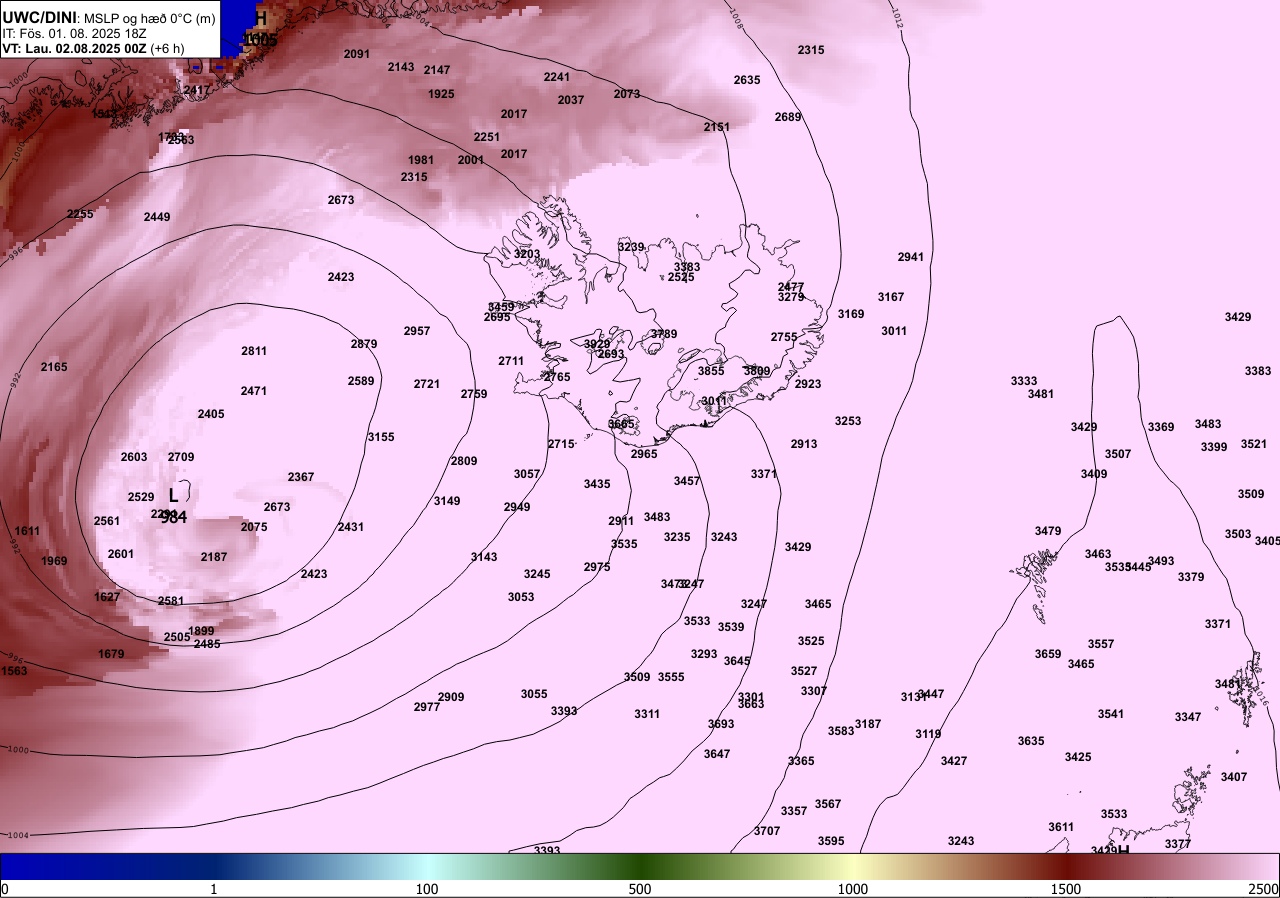Click the height value 2151

(717, 127)
